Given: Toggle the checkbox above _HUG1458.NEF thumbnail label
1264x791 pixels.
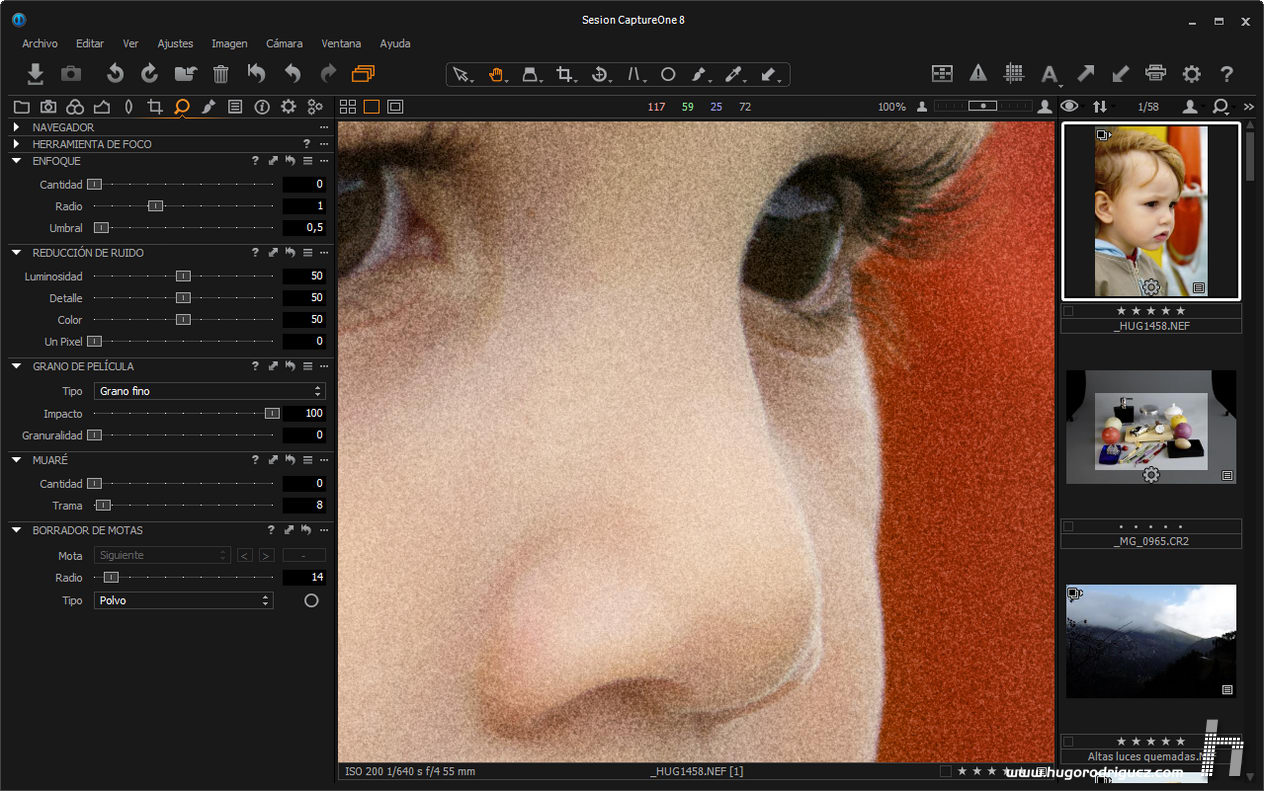Looking at the screenshot, I should [1068, 311].
